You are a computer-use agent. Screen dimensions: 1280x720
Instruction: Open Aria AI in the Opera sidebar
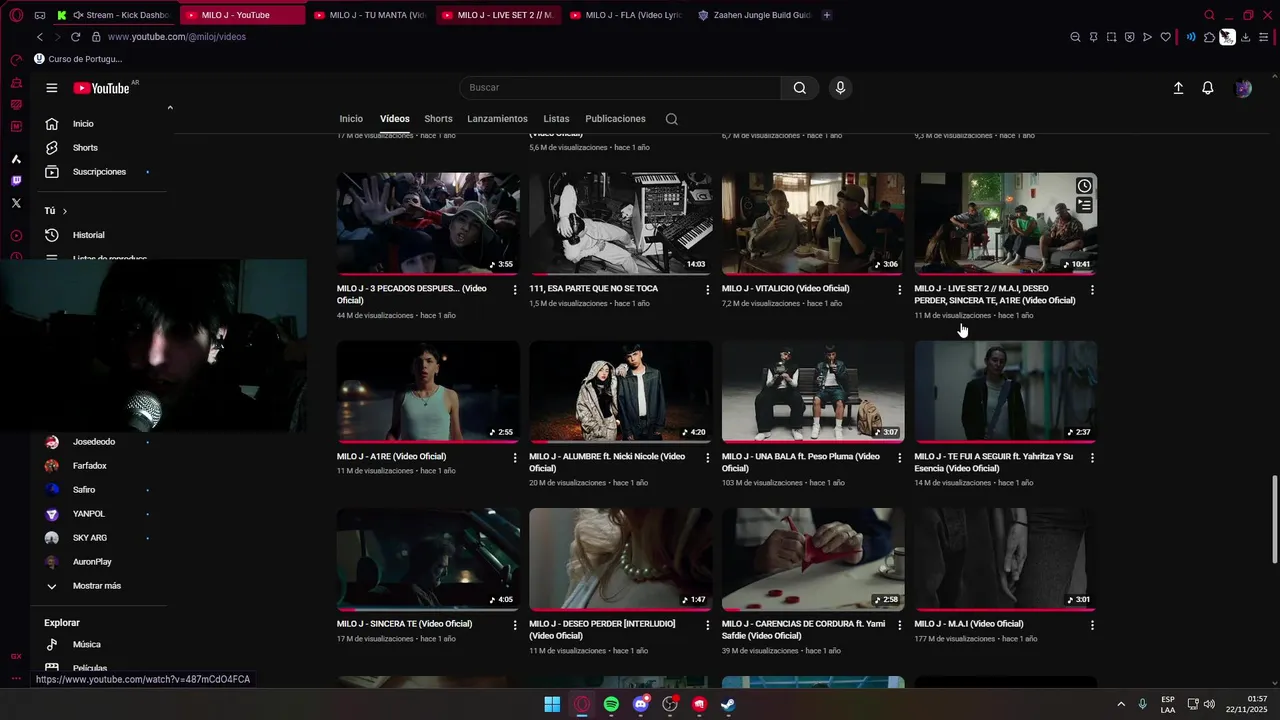16,159
